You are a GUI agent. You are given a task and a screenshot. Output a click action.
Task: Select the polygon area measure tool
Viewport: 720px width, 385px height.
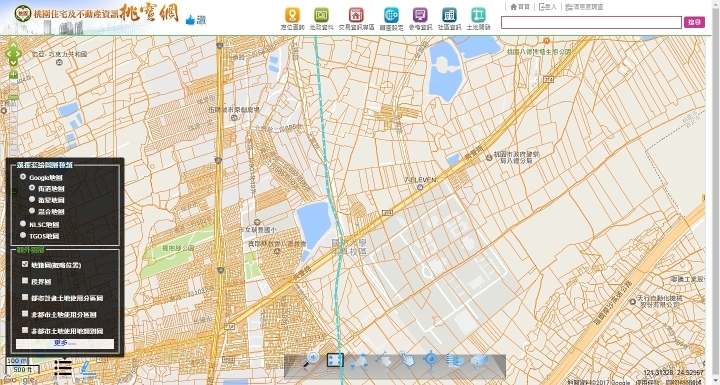[359, 361]
